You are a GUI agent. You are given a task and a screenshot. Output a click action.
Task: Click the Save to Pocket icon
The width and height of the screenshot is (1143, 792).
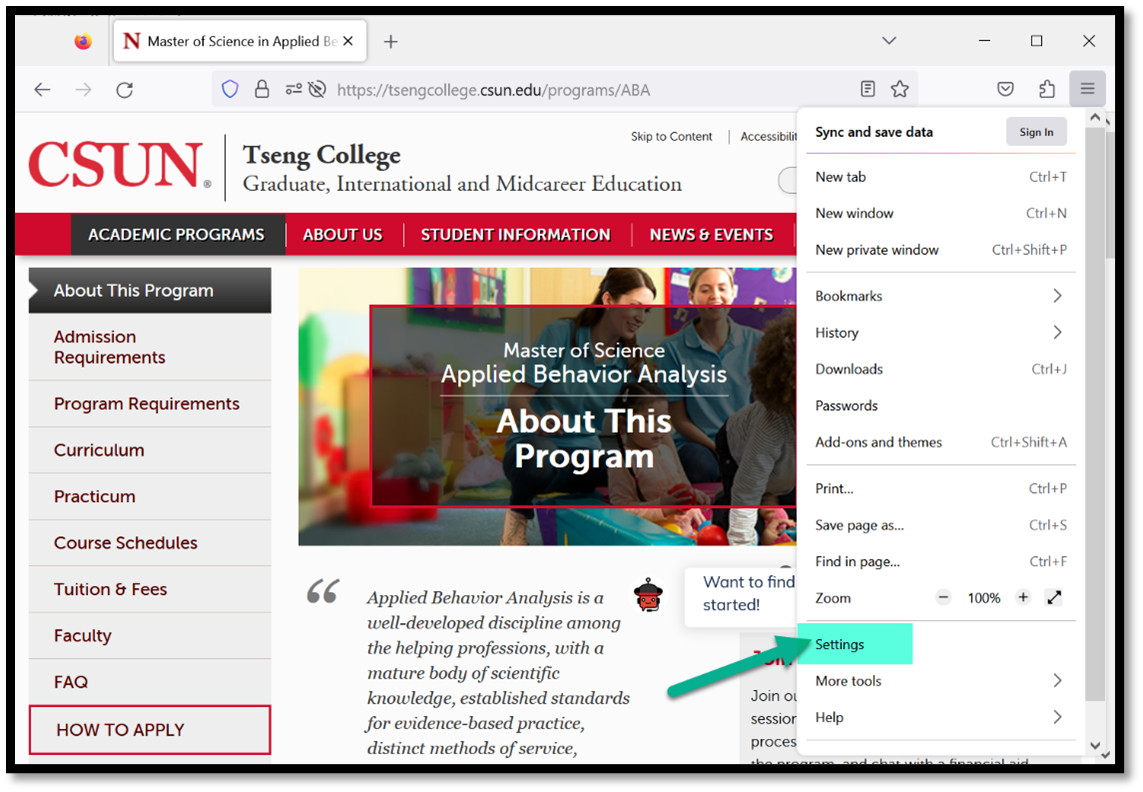click(1006, 89)
